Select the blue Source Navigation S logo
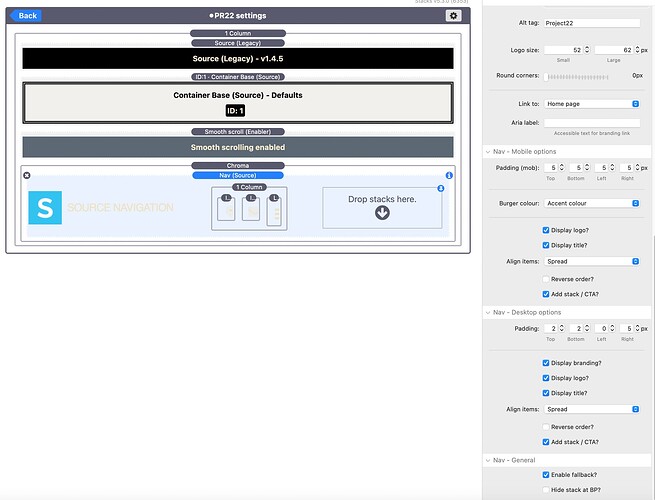The image size is (655, 500). tap(45, 207)
